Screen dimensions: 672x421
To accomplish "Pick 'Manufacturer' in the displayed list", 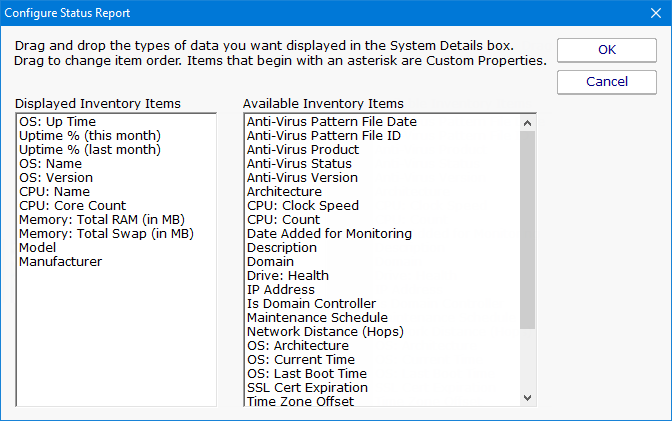I will 60,262.
